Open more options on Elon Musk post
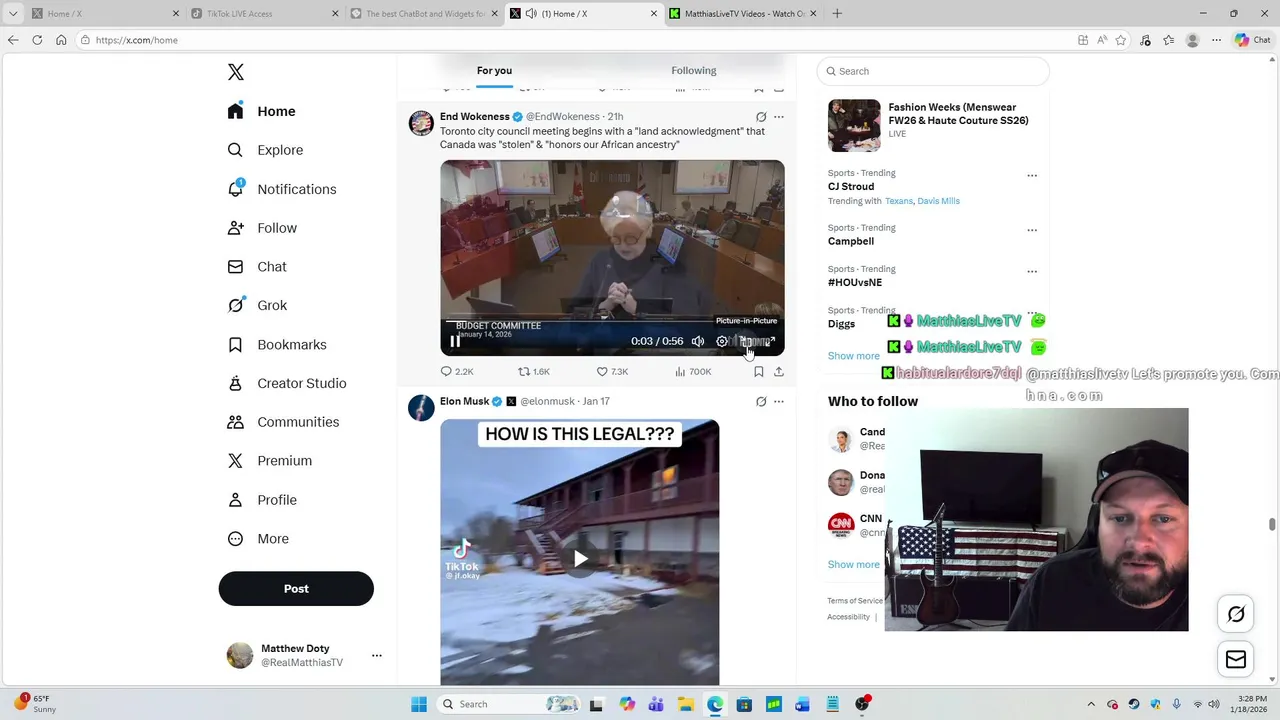Image resolution: width=1280 pixels, height=720 pixels. [779, 402]
